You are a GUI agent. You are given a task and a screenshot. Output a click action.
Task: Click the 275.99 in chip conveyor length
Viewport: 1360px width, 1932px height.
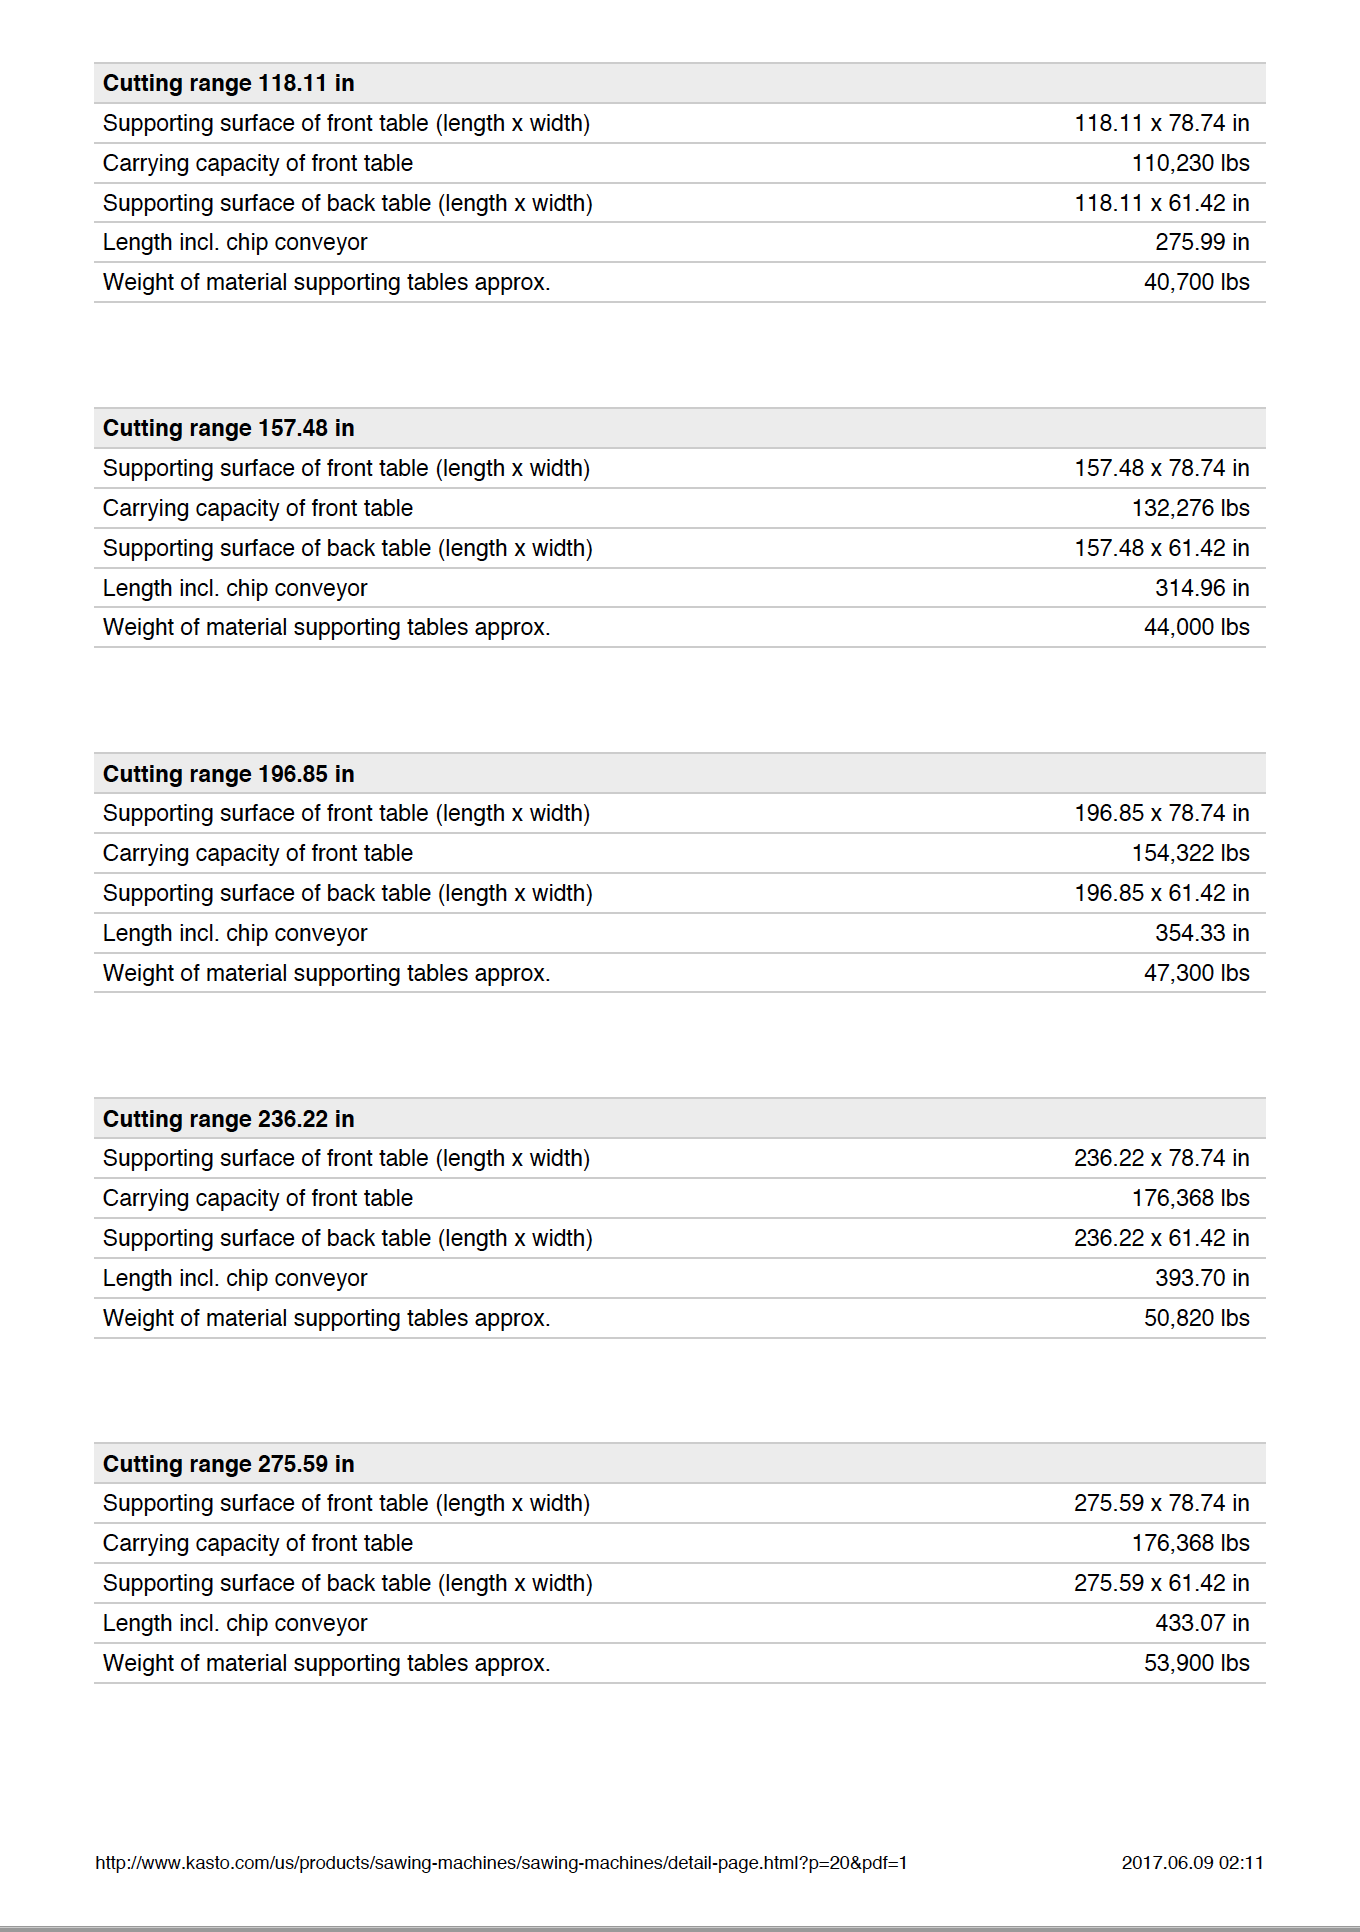(x=1202, y=242)
